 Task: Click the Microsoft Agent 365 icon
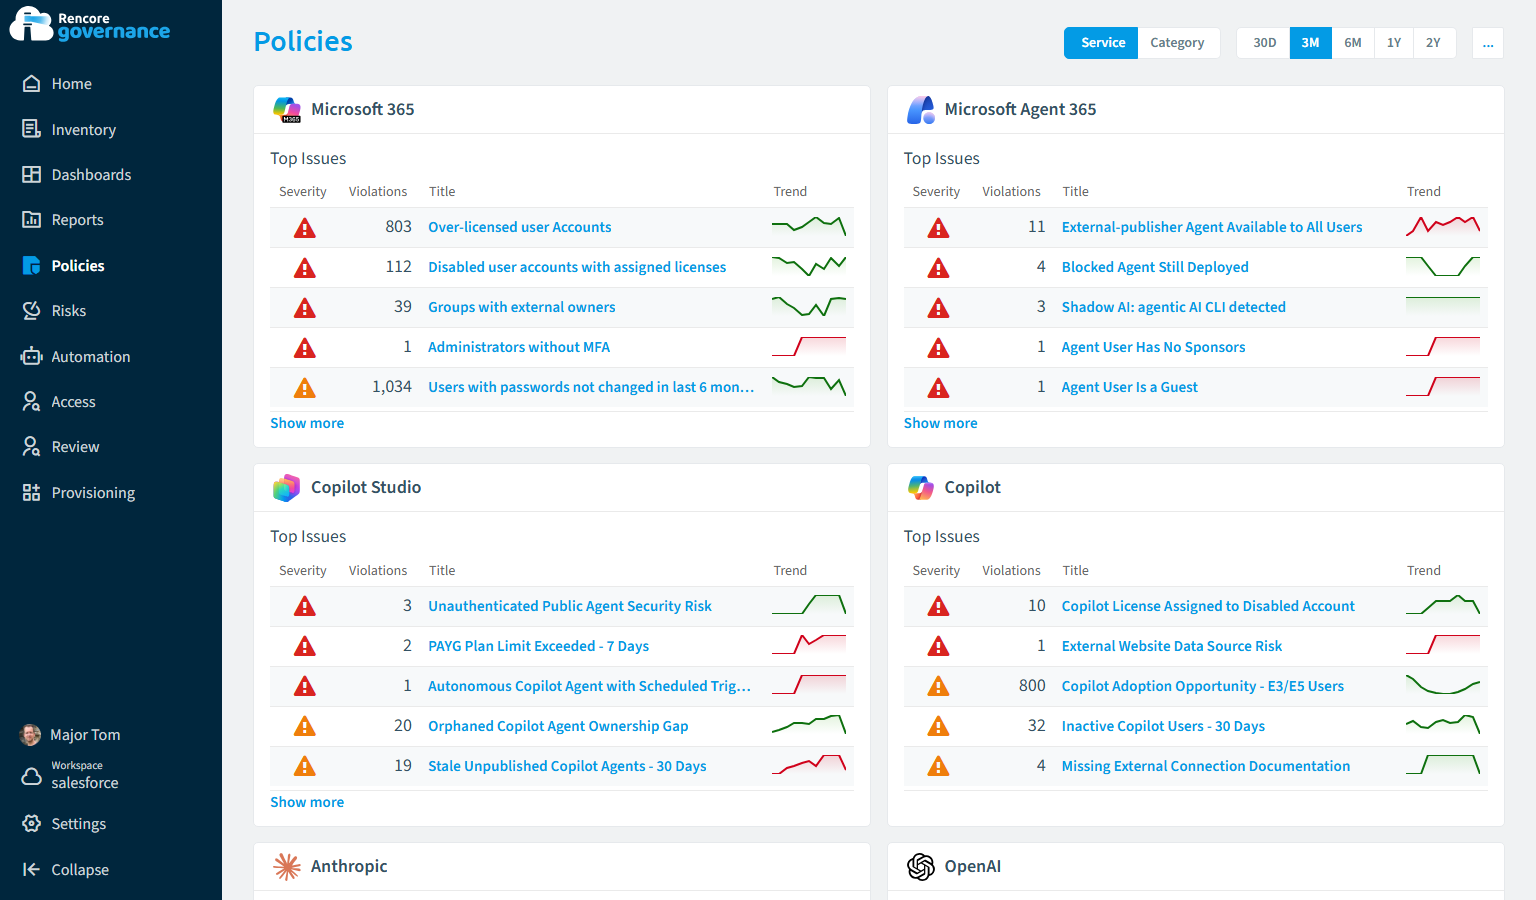(920, 110)
